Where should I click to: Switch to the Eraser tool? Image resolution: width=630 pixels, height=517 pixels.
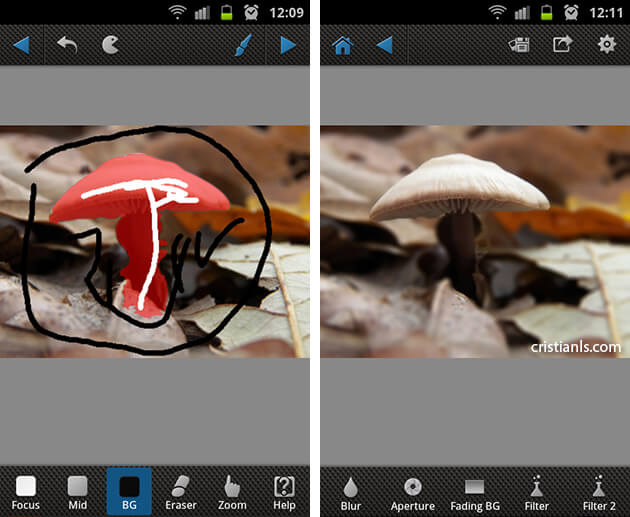pyautogui.click(x=181, y=491)
